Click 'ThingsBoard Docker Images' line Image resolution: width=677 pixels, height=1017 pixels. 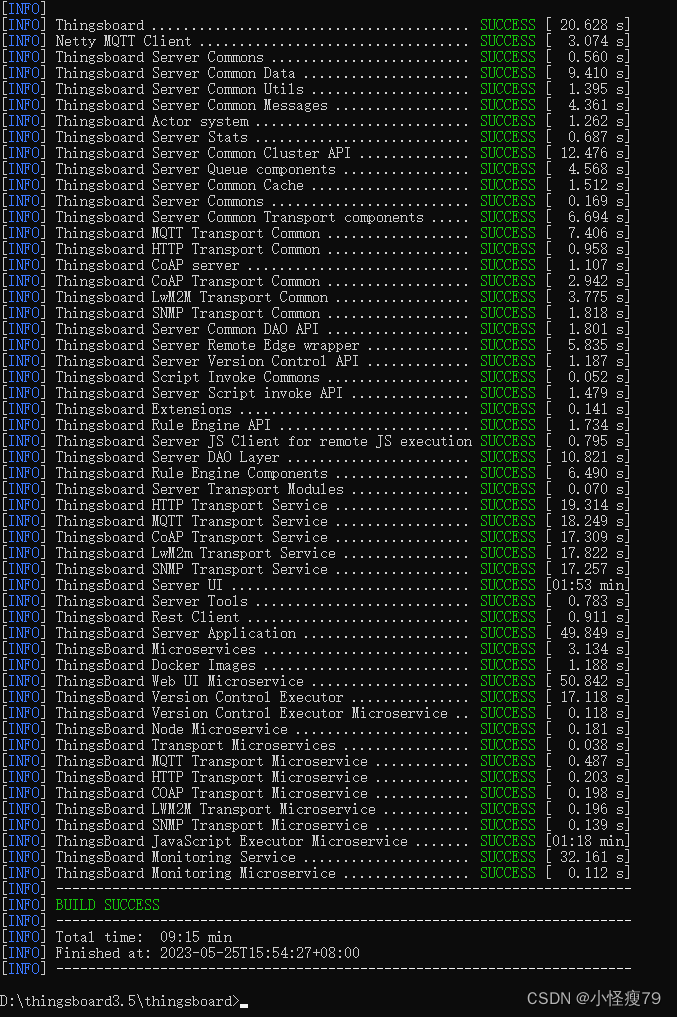pos(316,665)
